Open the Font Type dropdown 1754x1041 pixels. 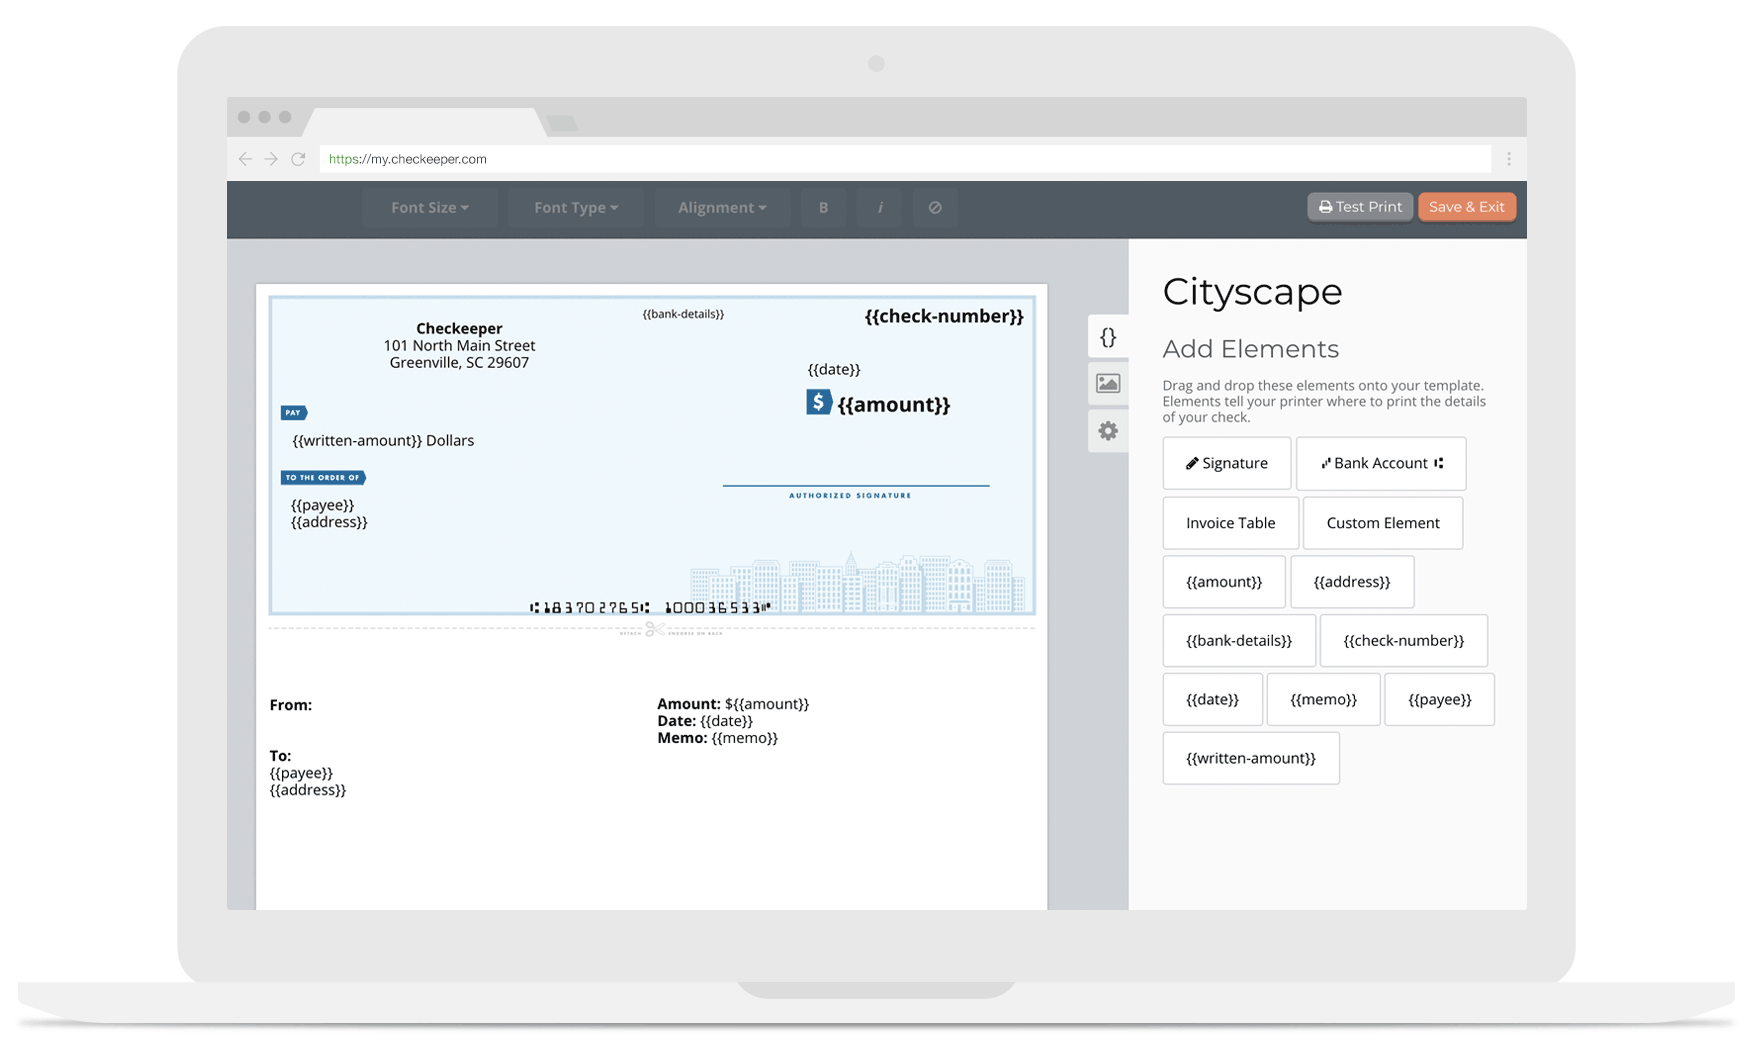(575, 207)
